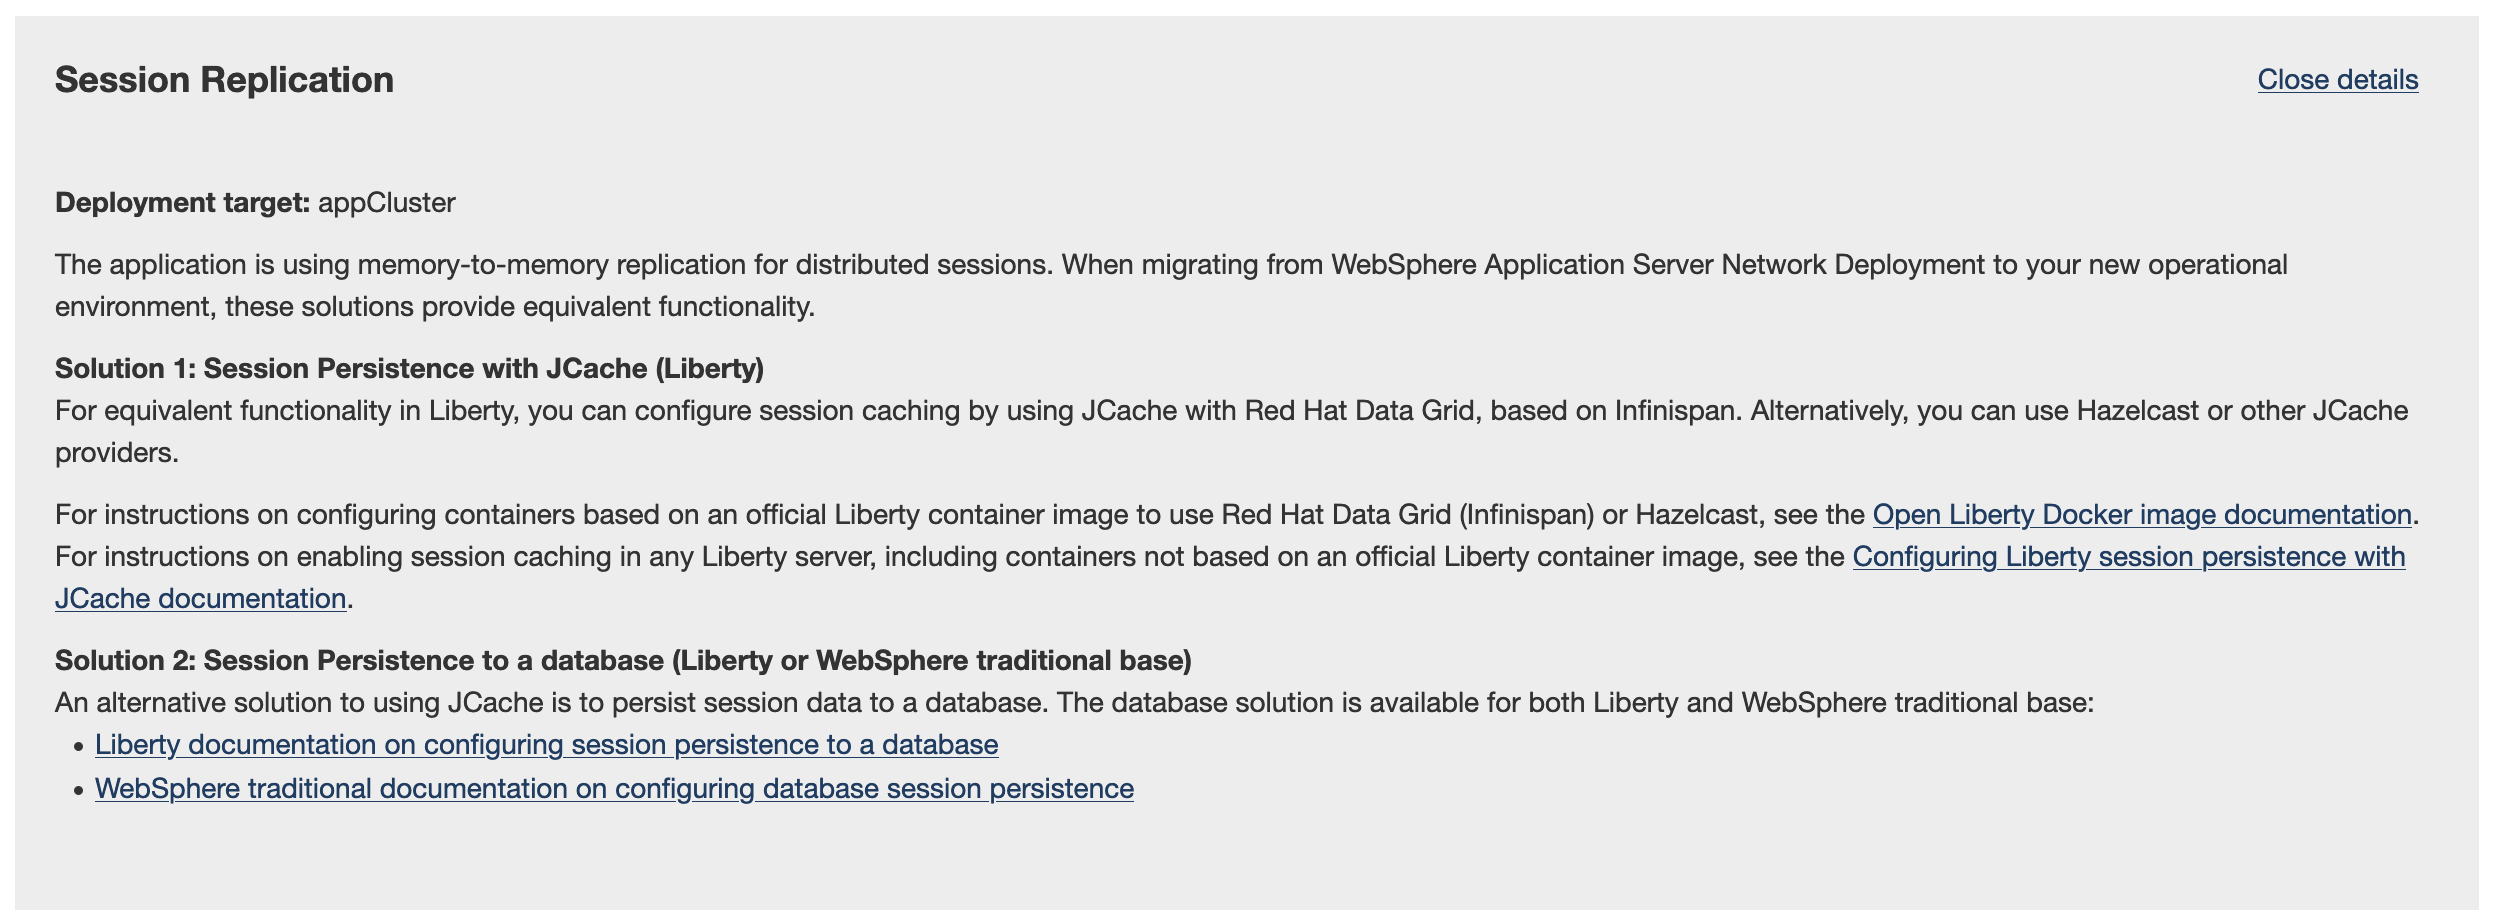This screenshot has width=2496, height=922.
Task: Open Liberty documentation on database session persistence
Action: pyautogui.click(x=546, y=745)
